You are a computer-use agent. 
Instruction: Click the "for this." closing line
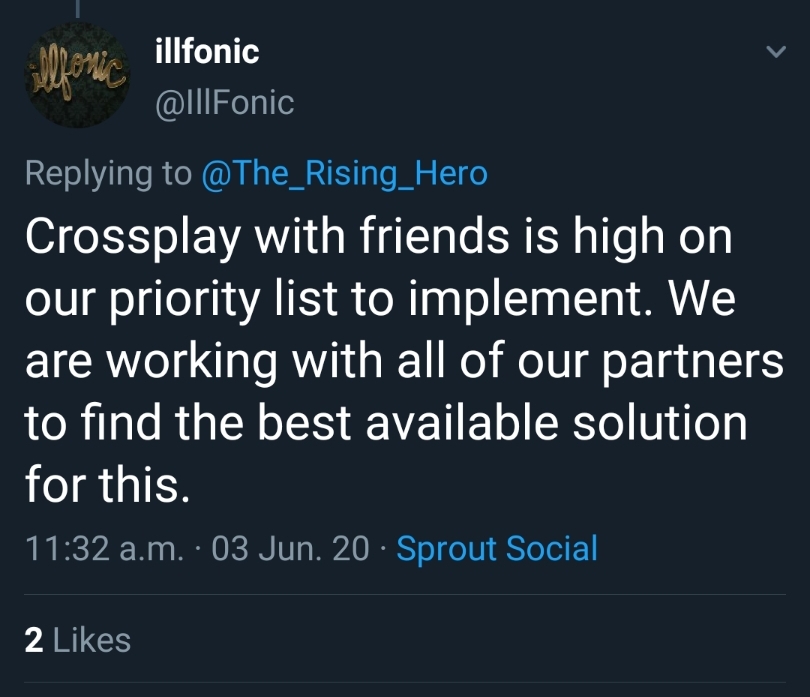point(106,484)
